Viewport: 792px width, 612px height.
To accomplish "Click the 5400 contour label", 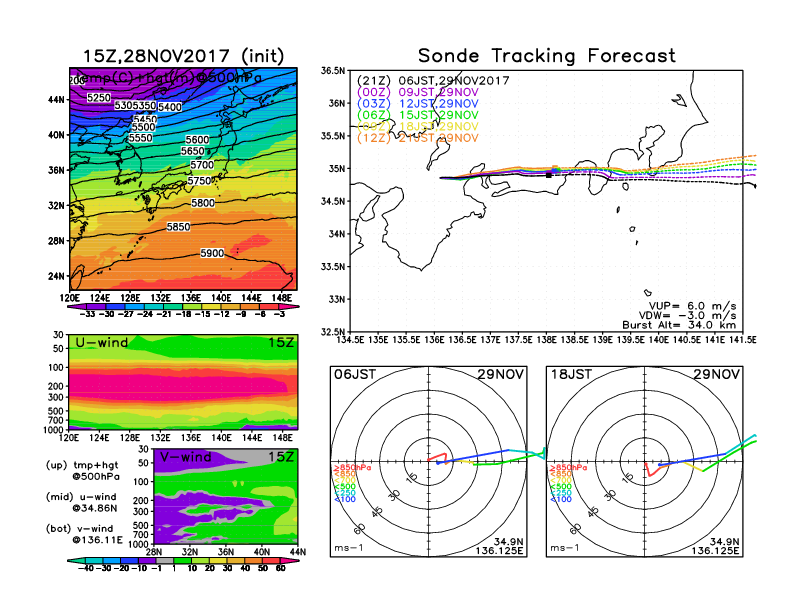I will tap(170, 107).
